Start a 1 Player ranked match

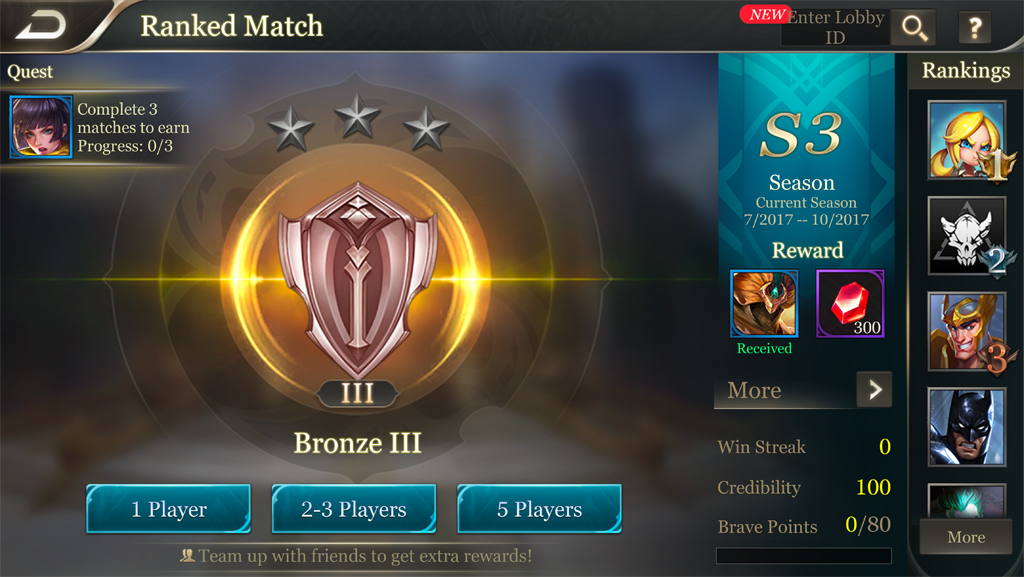[x=168, y=508]
